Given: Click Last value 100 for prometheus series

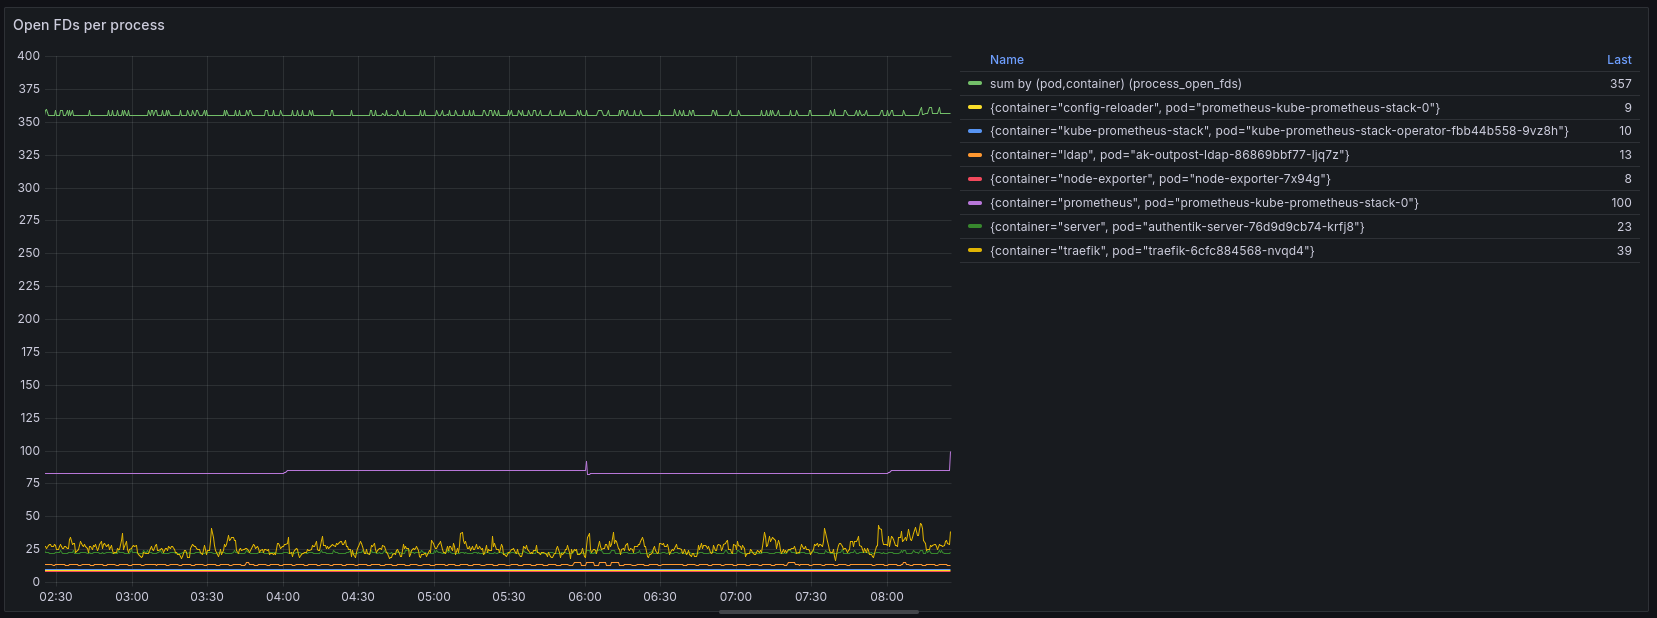Looking at the screenshot, I should (x=1621, y=203).
